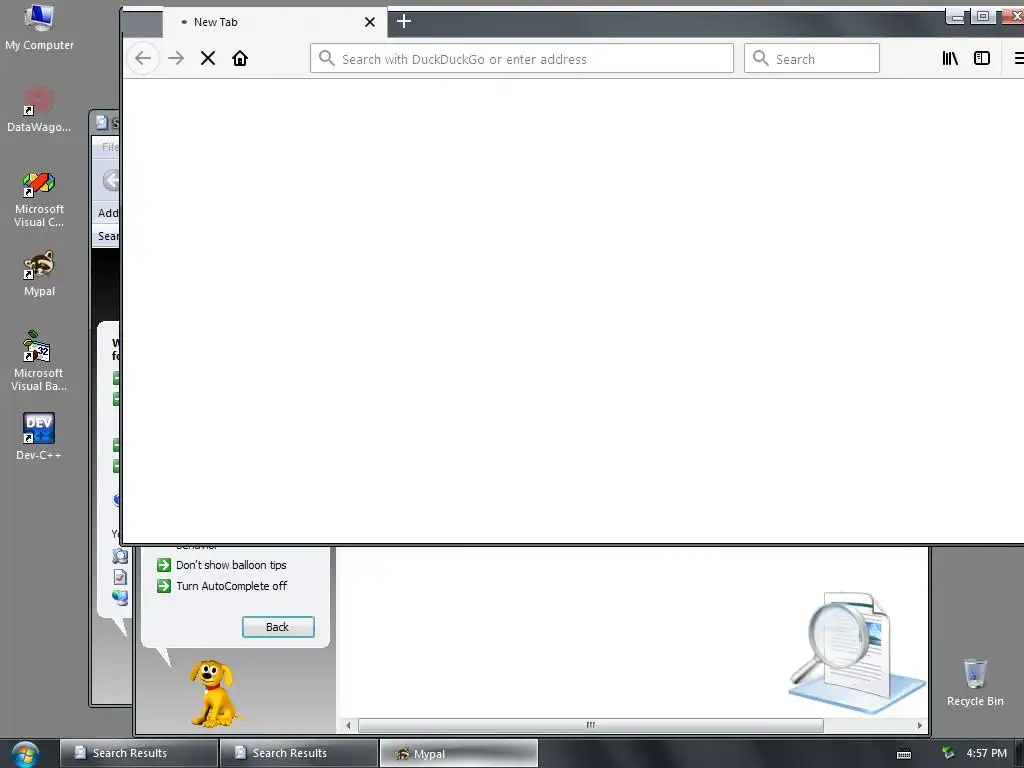Screen dimensions: 1024x768
Task: Stop loading the page with X button
Action: click(x=208, y=58)
